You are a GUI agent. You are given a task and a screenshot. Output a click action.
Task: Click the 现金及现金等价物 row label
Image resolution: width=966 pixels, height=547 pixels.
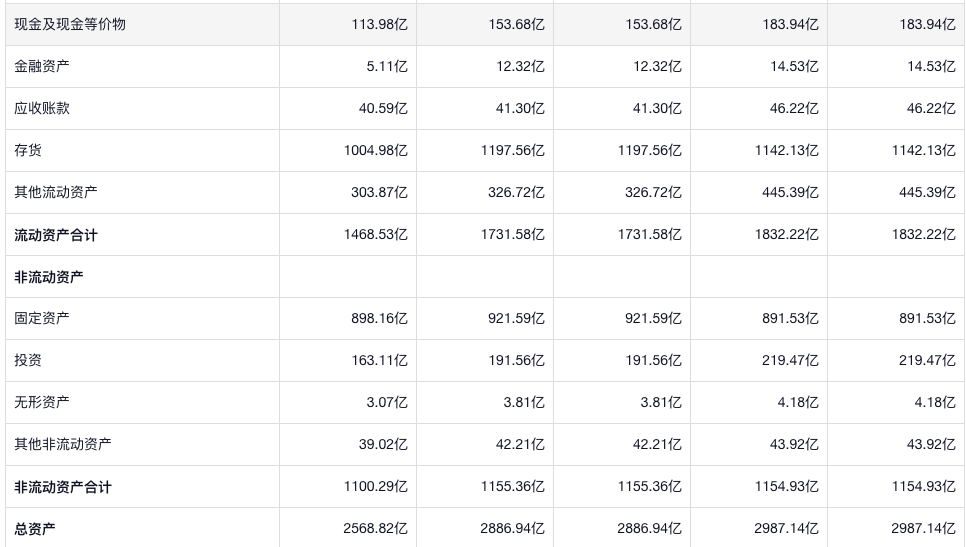coord(70,24)
